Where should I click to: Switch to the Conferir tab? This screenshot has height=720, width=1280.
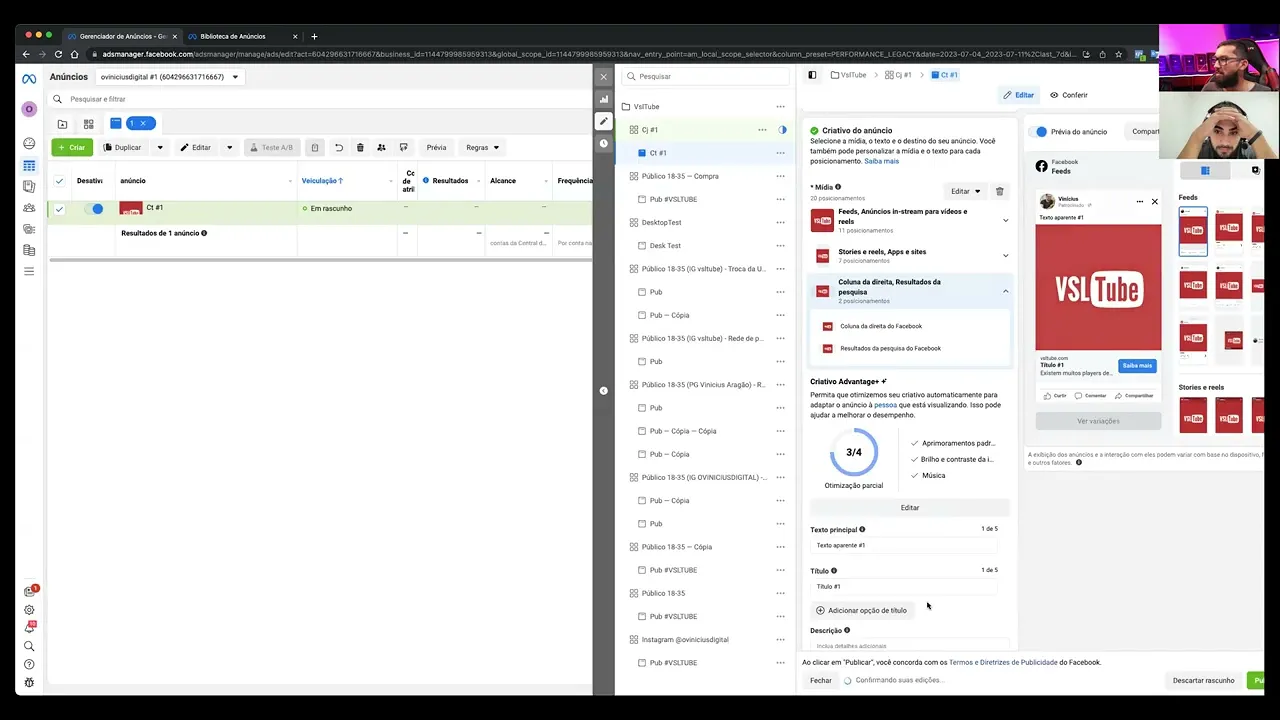pos(1069,95)
